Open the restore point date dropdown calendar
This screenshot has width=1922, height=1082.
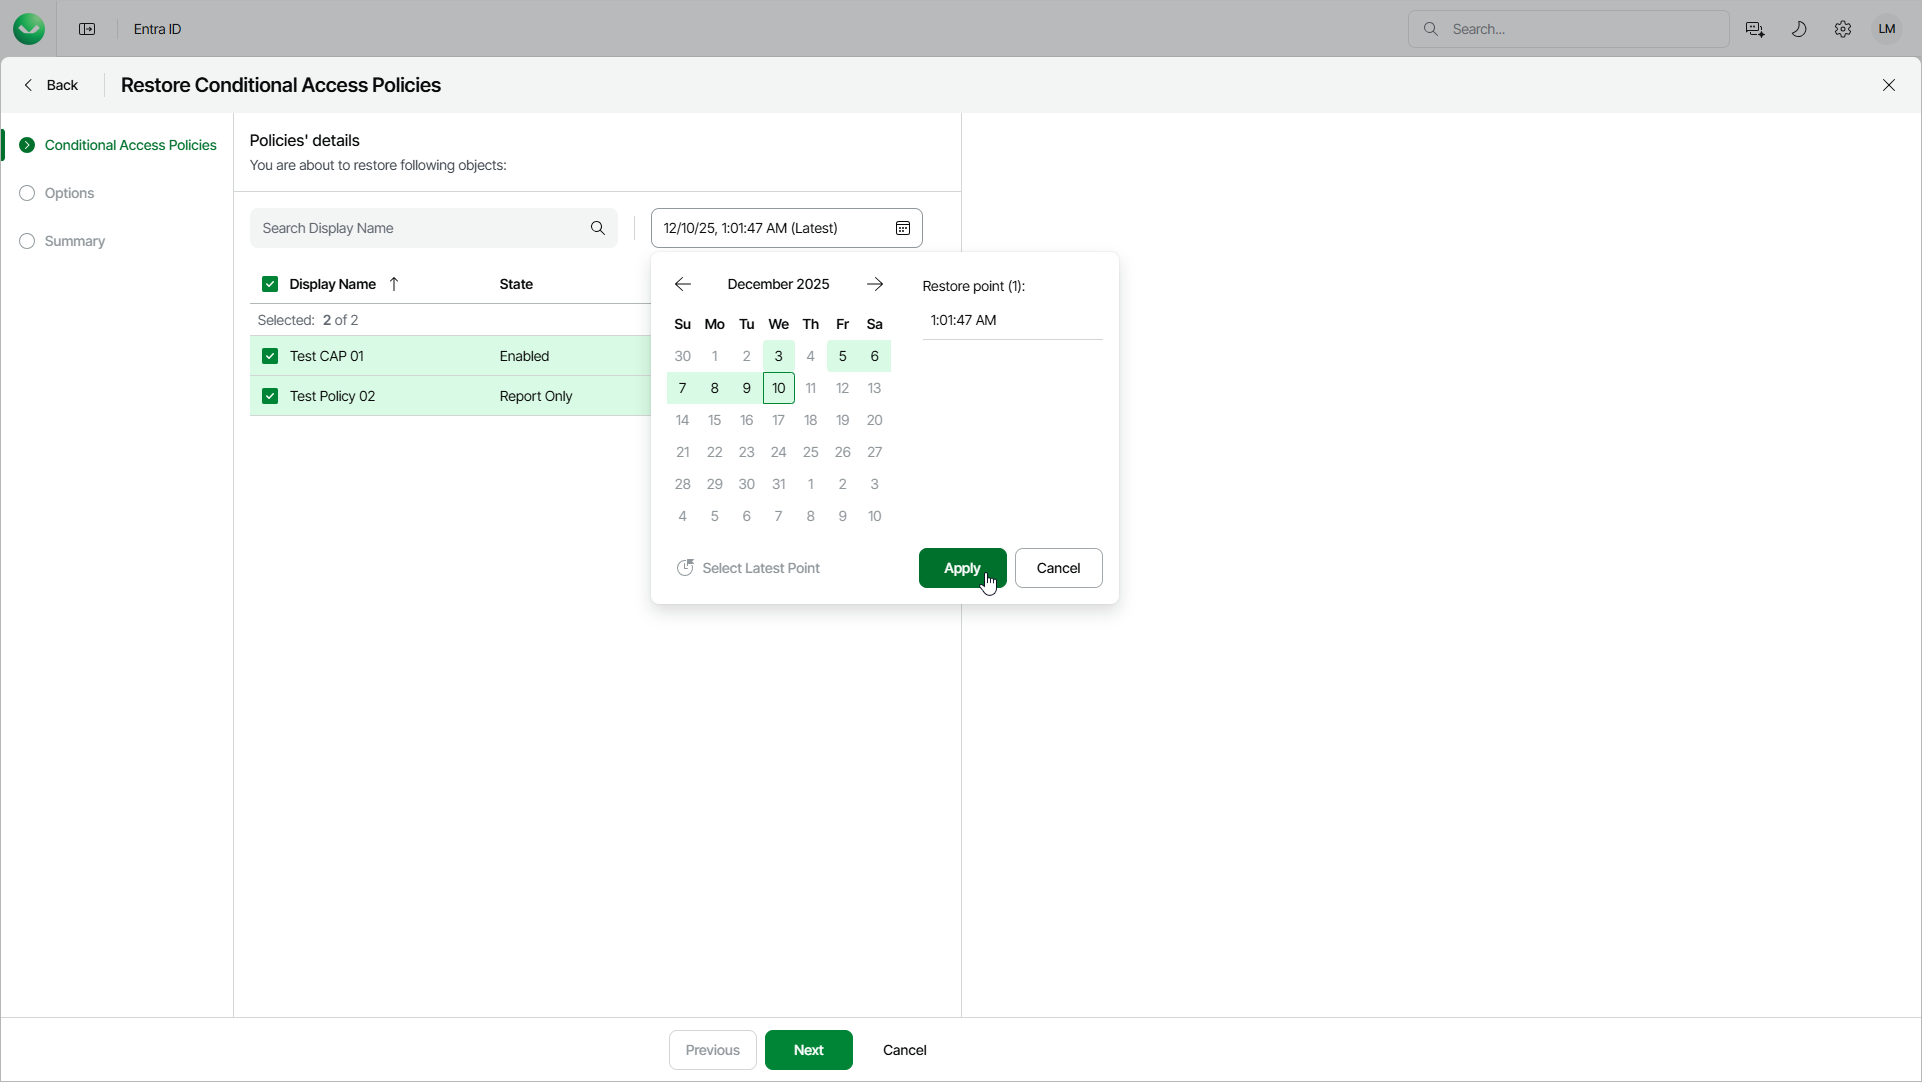[x=902, y=228]
